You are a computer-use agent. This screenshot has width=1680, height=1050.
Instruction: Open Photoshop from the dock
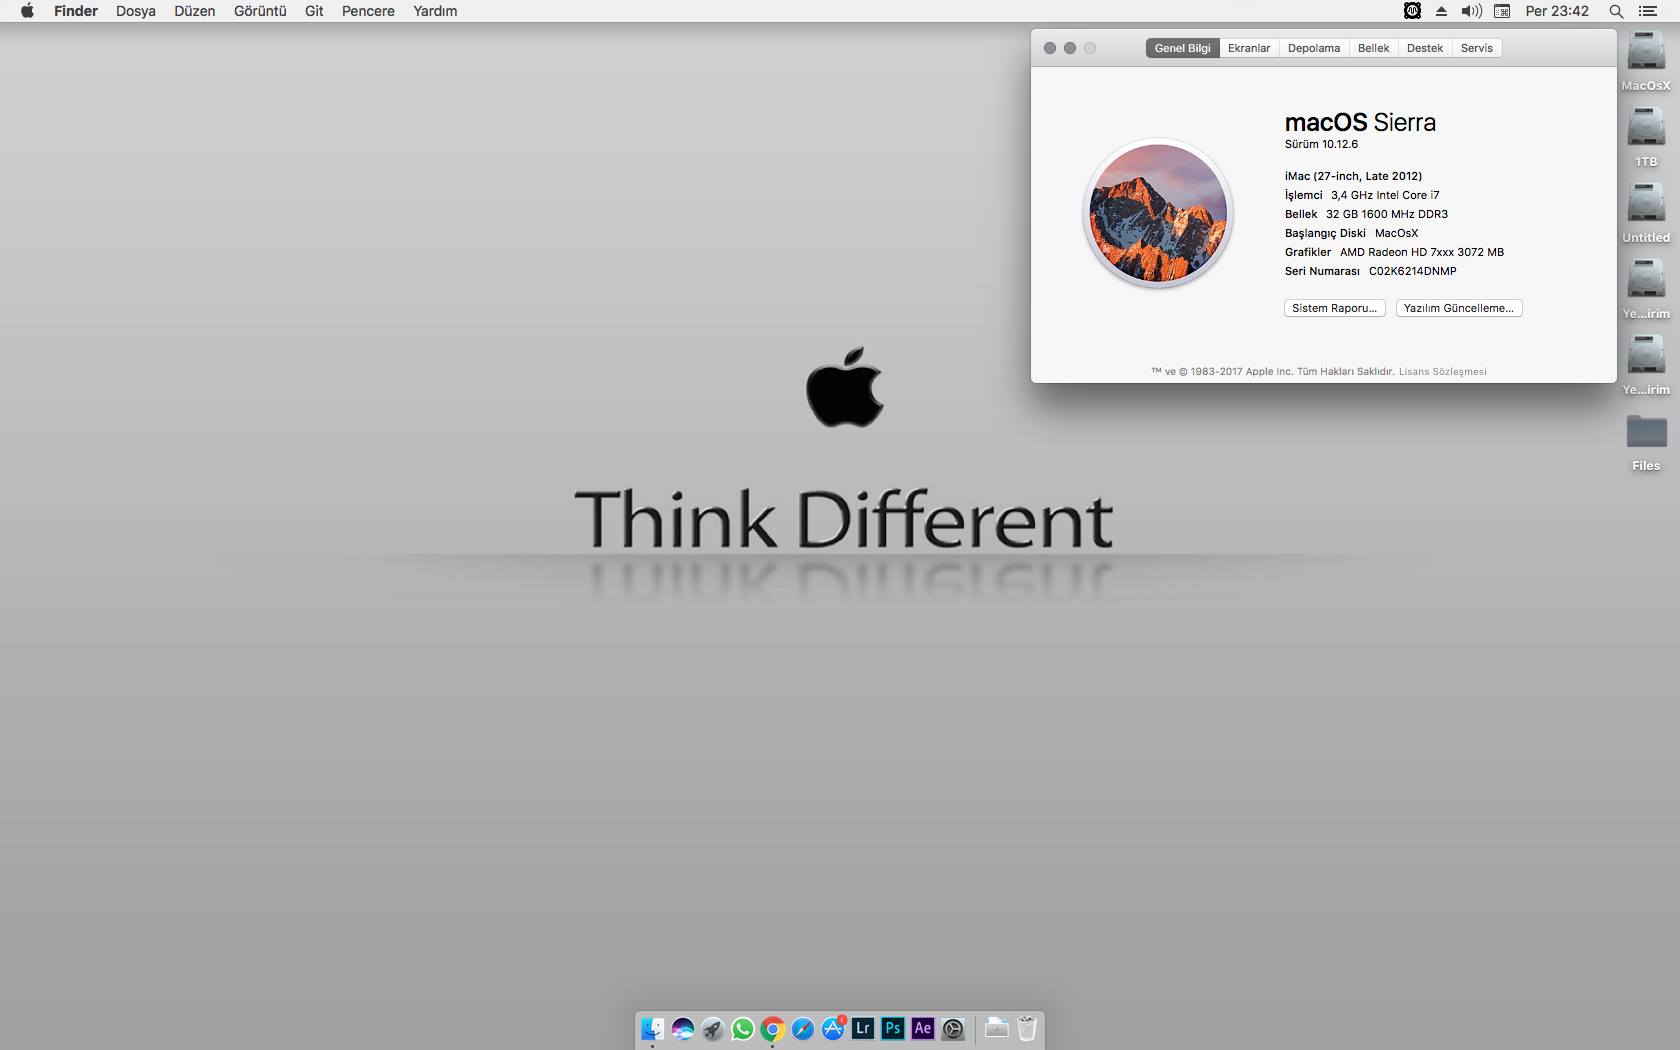(x=893, y=1028)
